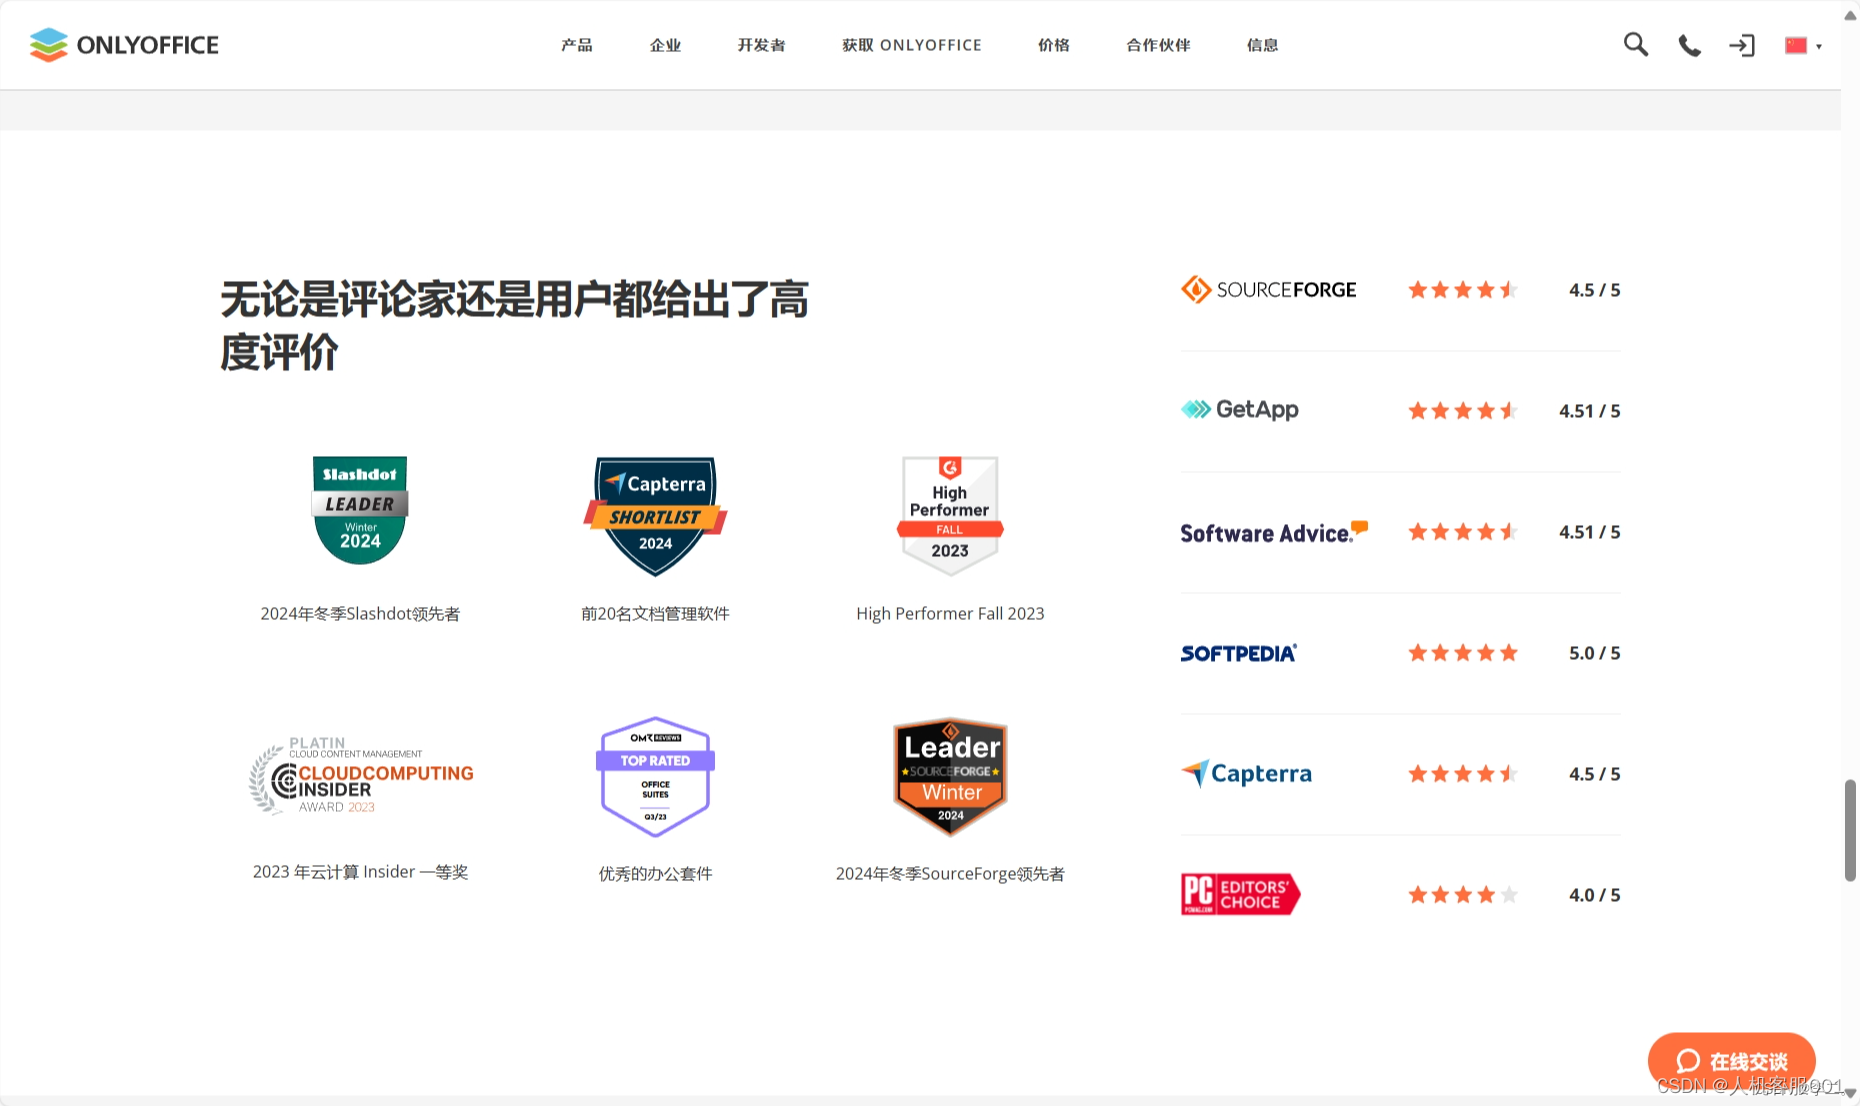
Task: Click the GetApp star rating
Action: 1463,411
